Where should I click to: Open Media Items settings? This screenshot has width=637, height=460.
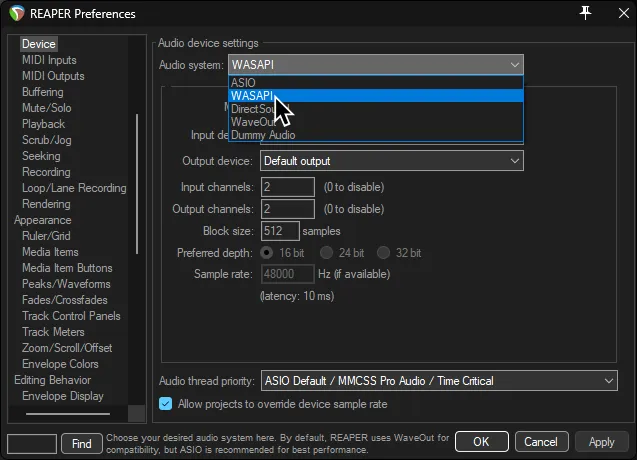[x=50, y=252]
